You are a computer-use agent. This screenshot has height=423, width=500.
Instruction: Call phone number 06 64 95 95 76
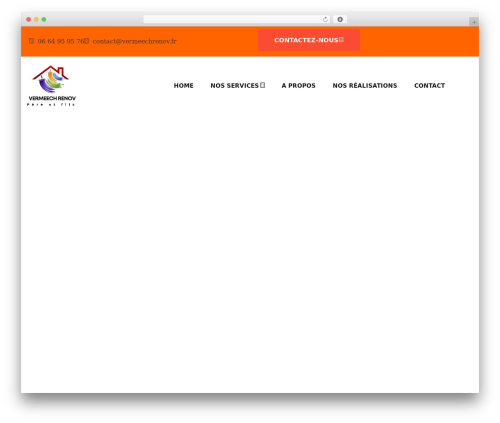click(x=60, y=41)
